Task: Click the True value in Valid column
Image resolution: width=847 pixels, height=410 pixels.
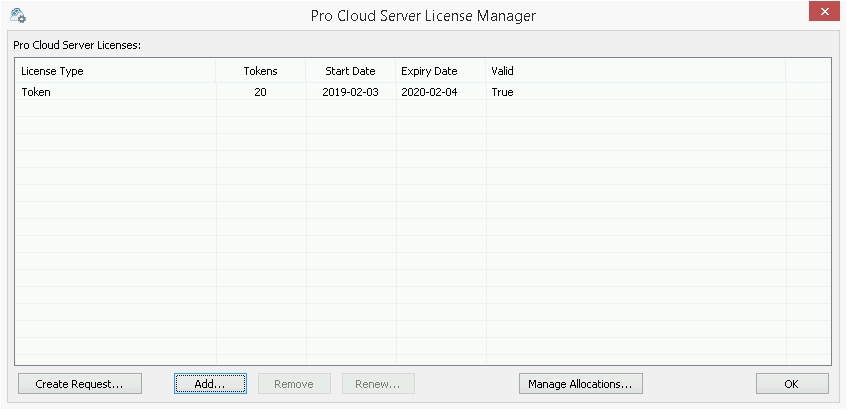Action: (x=502, y=92)
